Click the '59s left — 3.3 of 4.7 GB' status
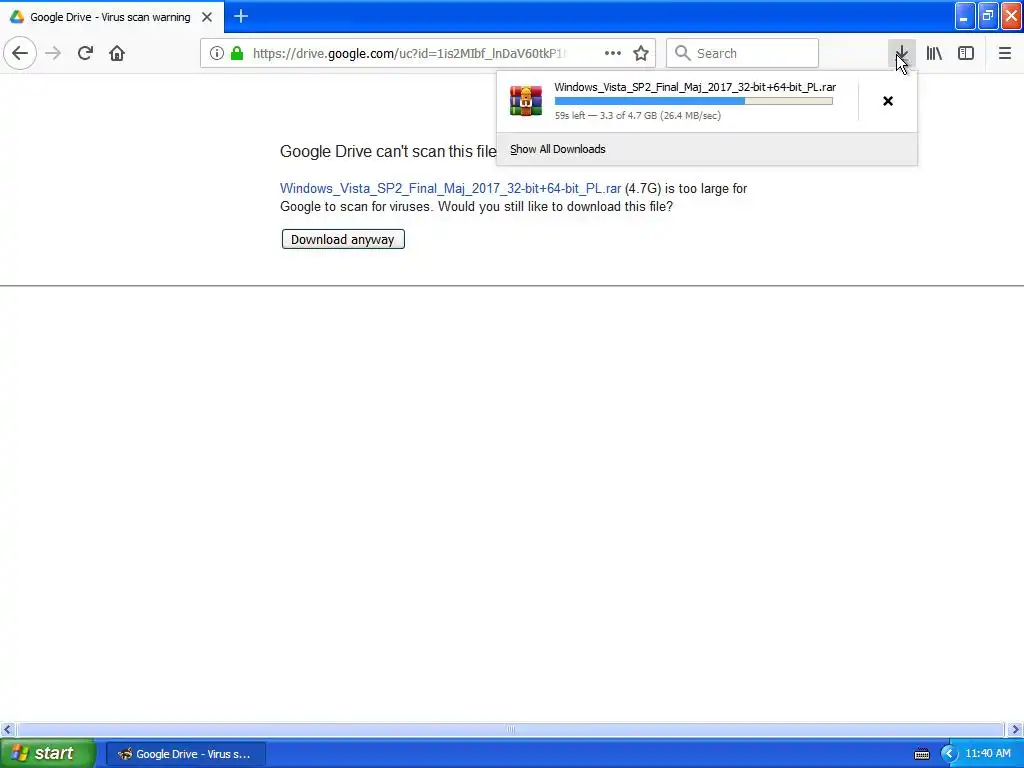Screen dimensions: 1024x768 (637, 116)
